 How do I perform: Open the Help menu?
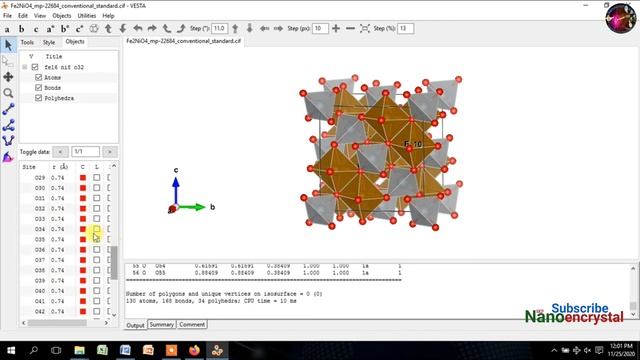(x=108, y=16)
